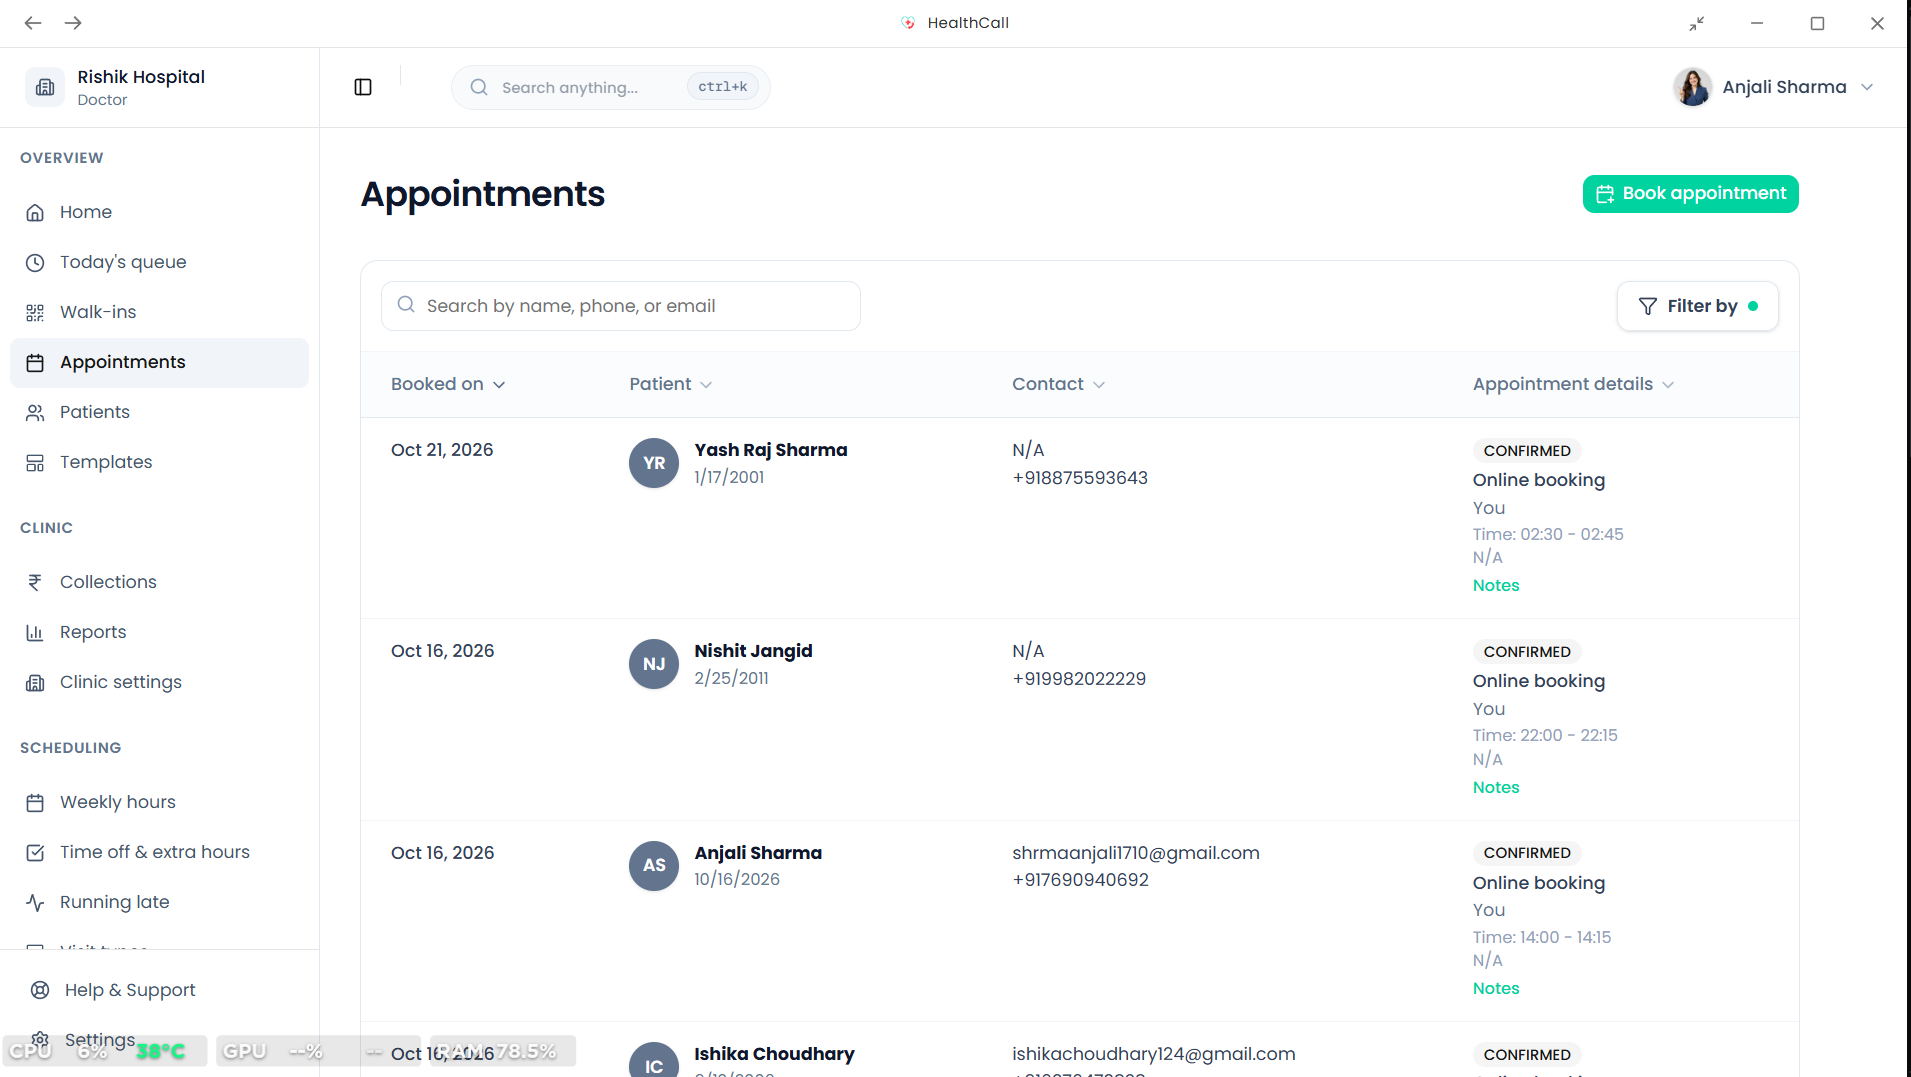Open Notes for Anjali Sharma's appointment
1911x1077 pixels.
[x=1496, y=989]
